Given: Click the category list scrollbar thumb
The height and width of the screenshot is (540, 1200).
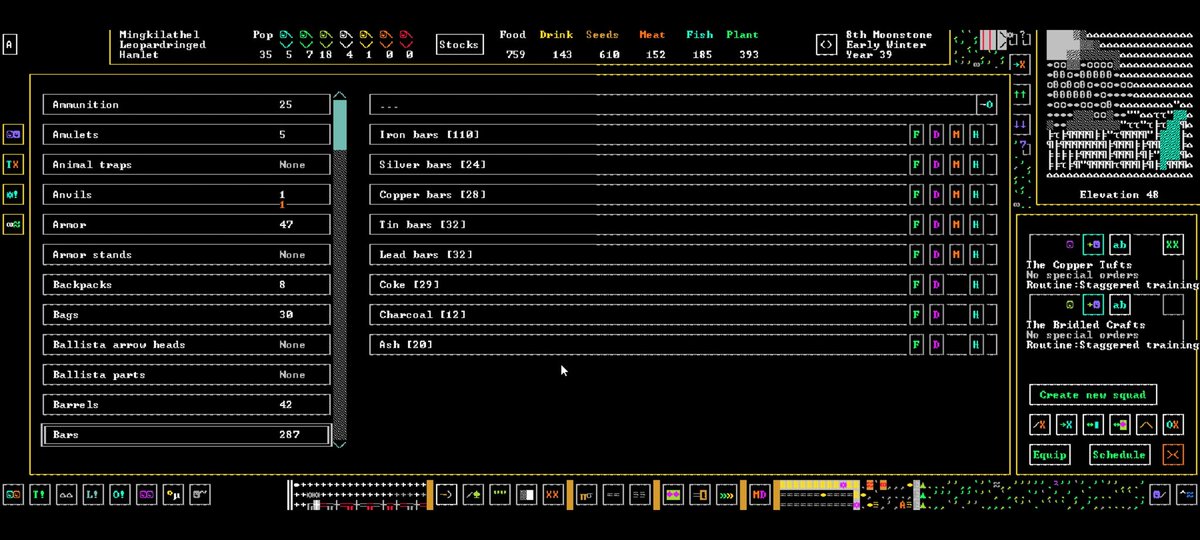Looking at the screenshot, I should tap(340, 125).
